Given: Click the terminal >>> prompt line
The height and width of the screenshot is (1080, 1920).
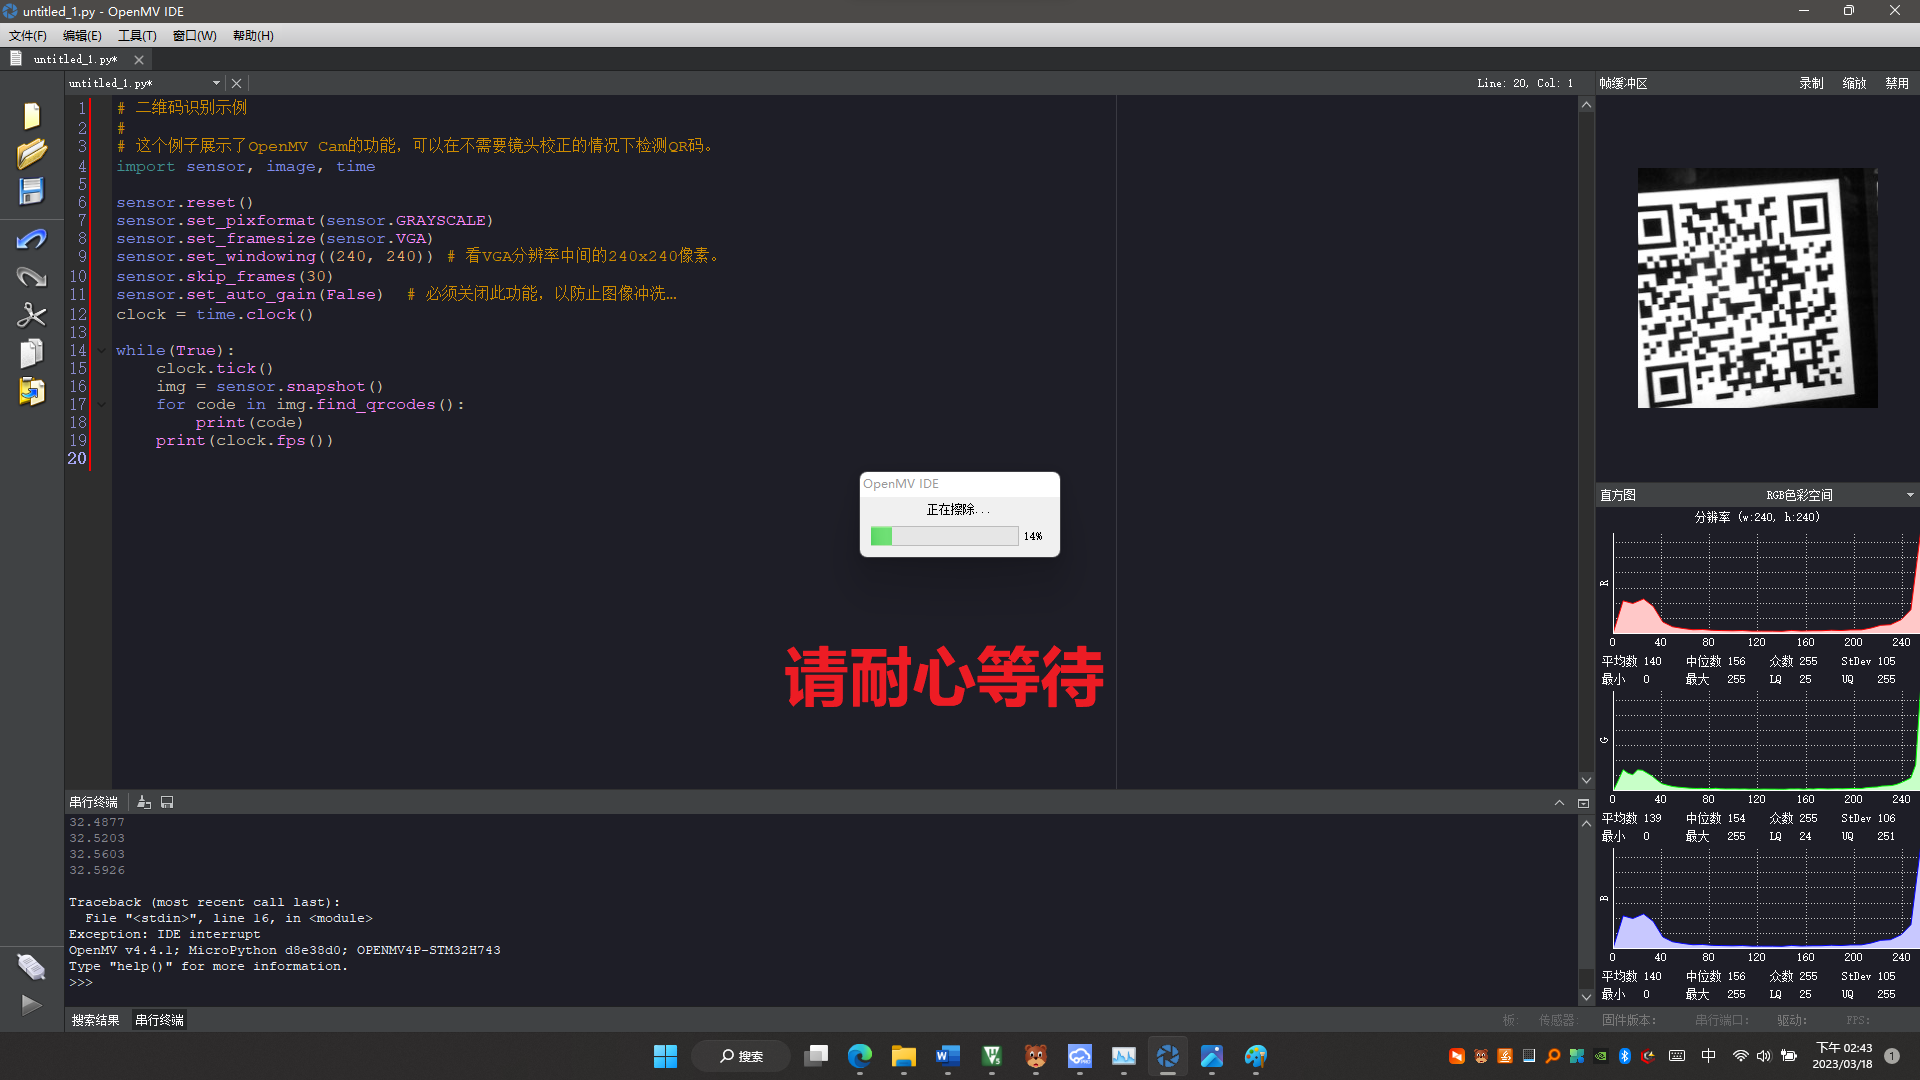Looking at the screenshot, I should click(x=80, y=982).
